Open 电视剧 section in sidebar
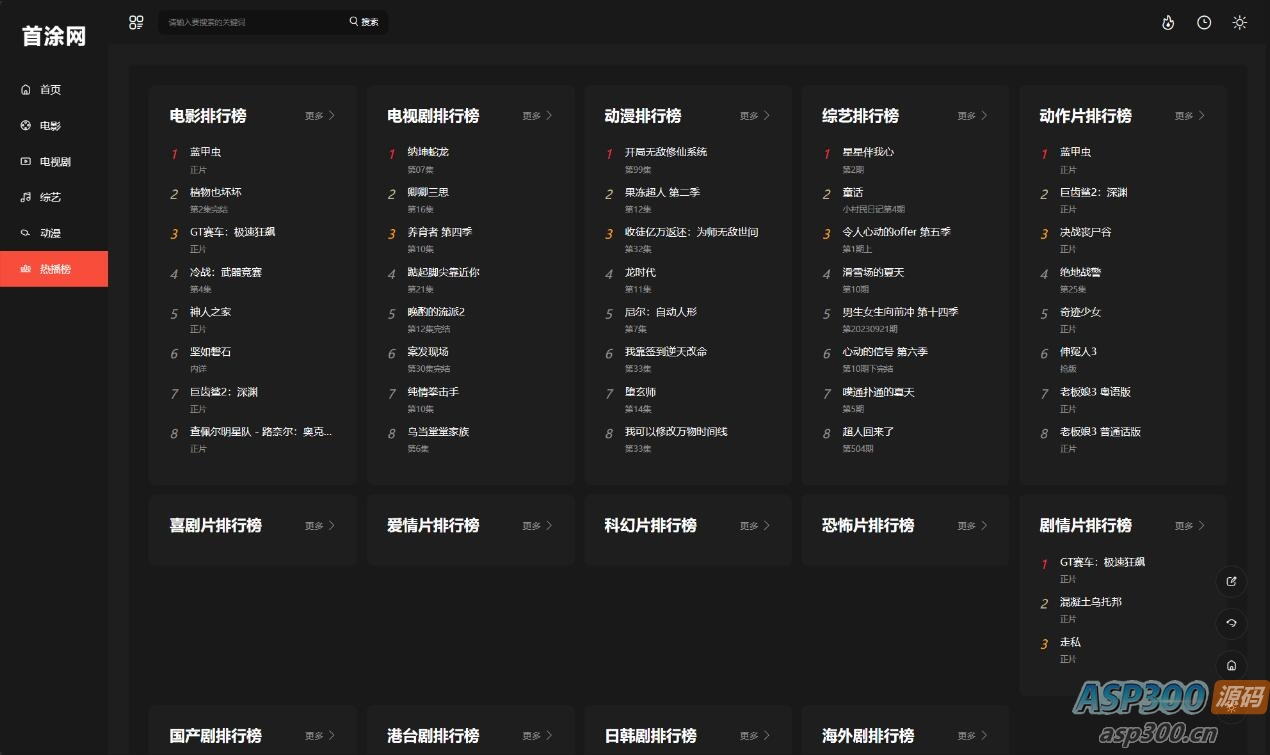 [54, 162]
